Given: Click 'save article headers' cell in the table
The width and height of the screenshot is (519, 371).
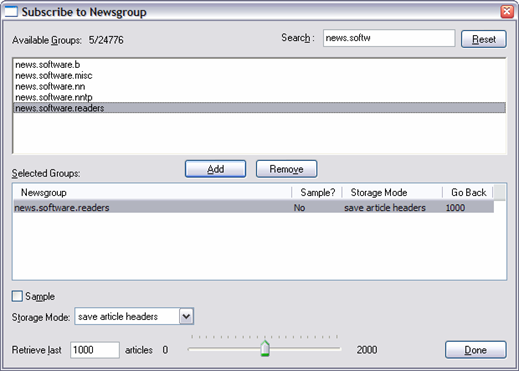Looking at the screenshot, I should [x=385, y=208].
